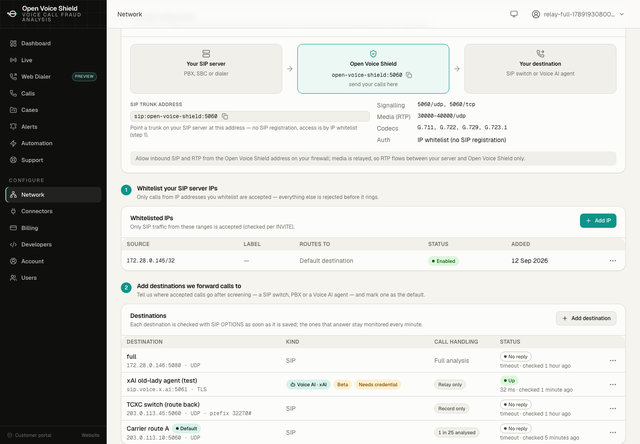The height and width of the screenshot is (444, 640).
Task: Open options menu for full destination
Action: pos(613,361)
